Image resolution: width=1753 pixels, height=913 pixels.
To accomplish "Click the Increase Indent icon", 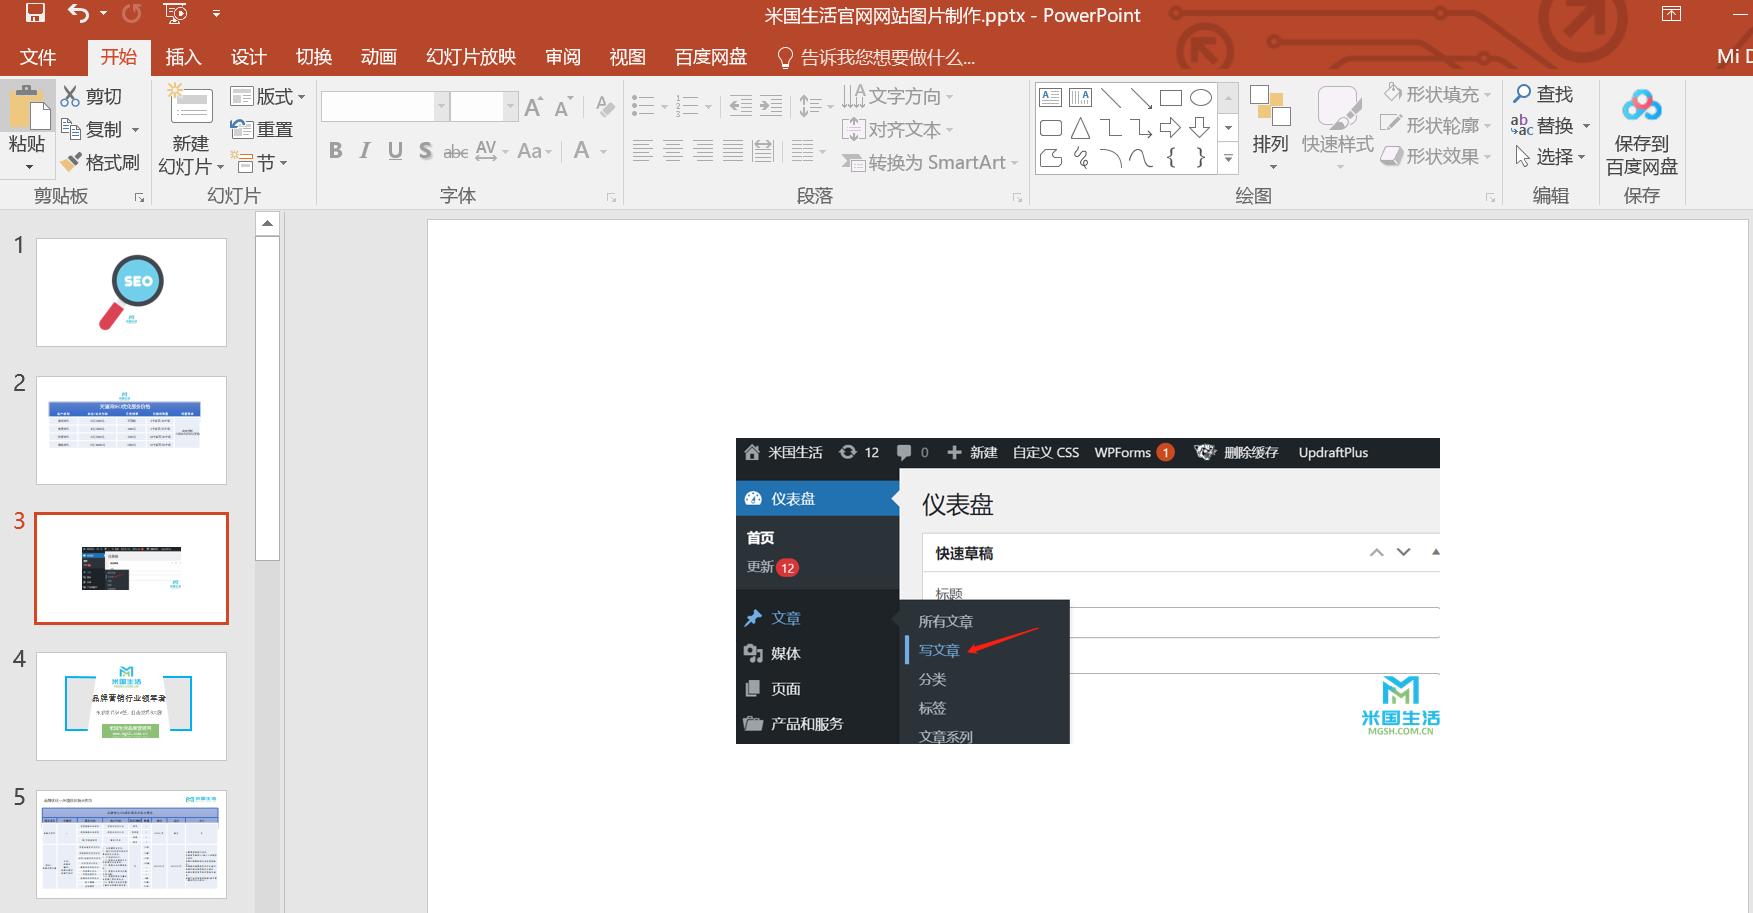I will coord(771,106).
